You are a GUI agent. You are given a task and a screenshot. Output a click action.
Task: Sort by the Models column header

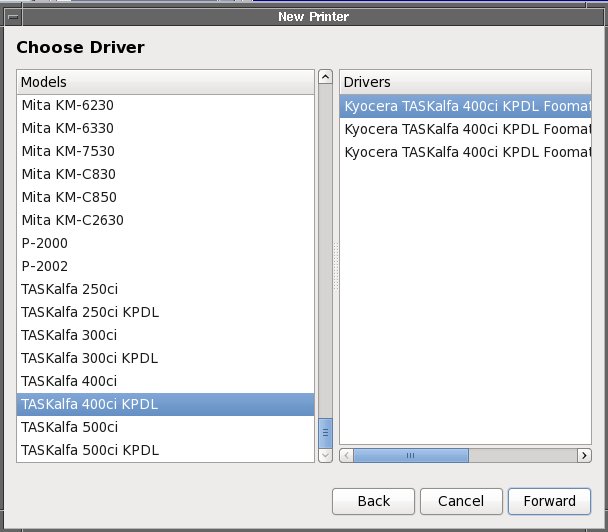tap(165, 81)
